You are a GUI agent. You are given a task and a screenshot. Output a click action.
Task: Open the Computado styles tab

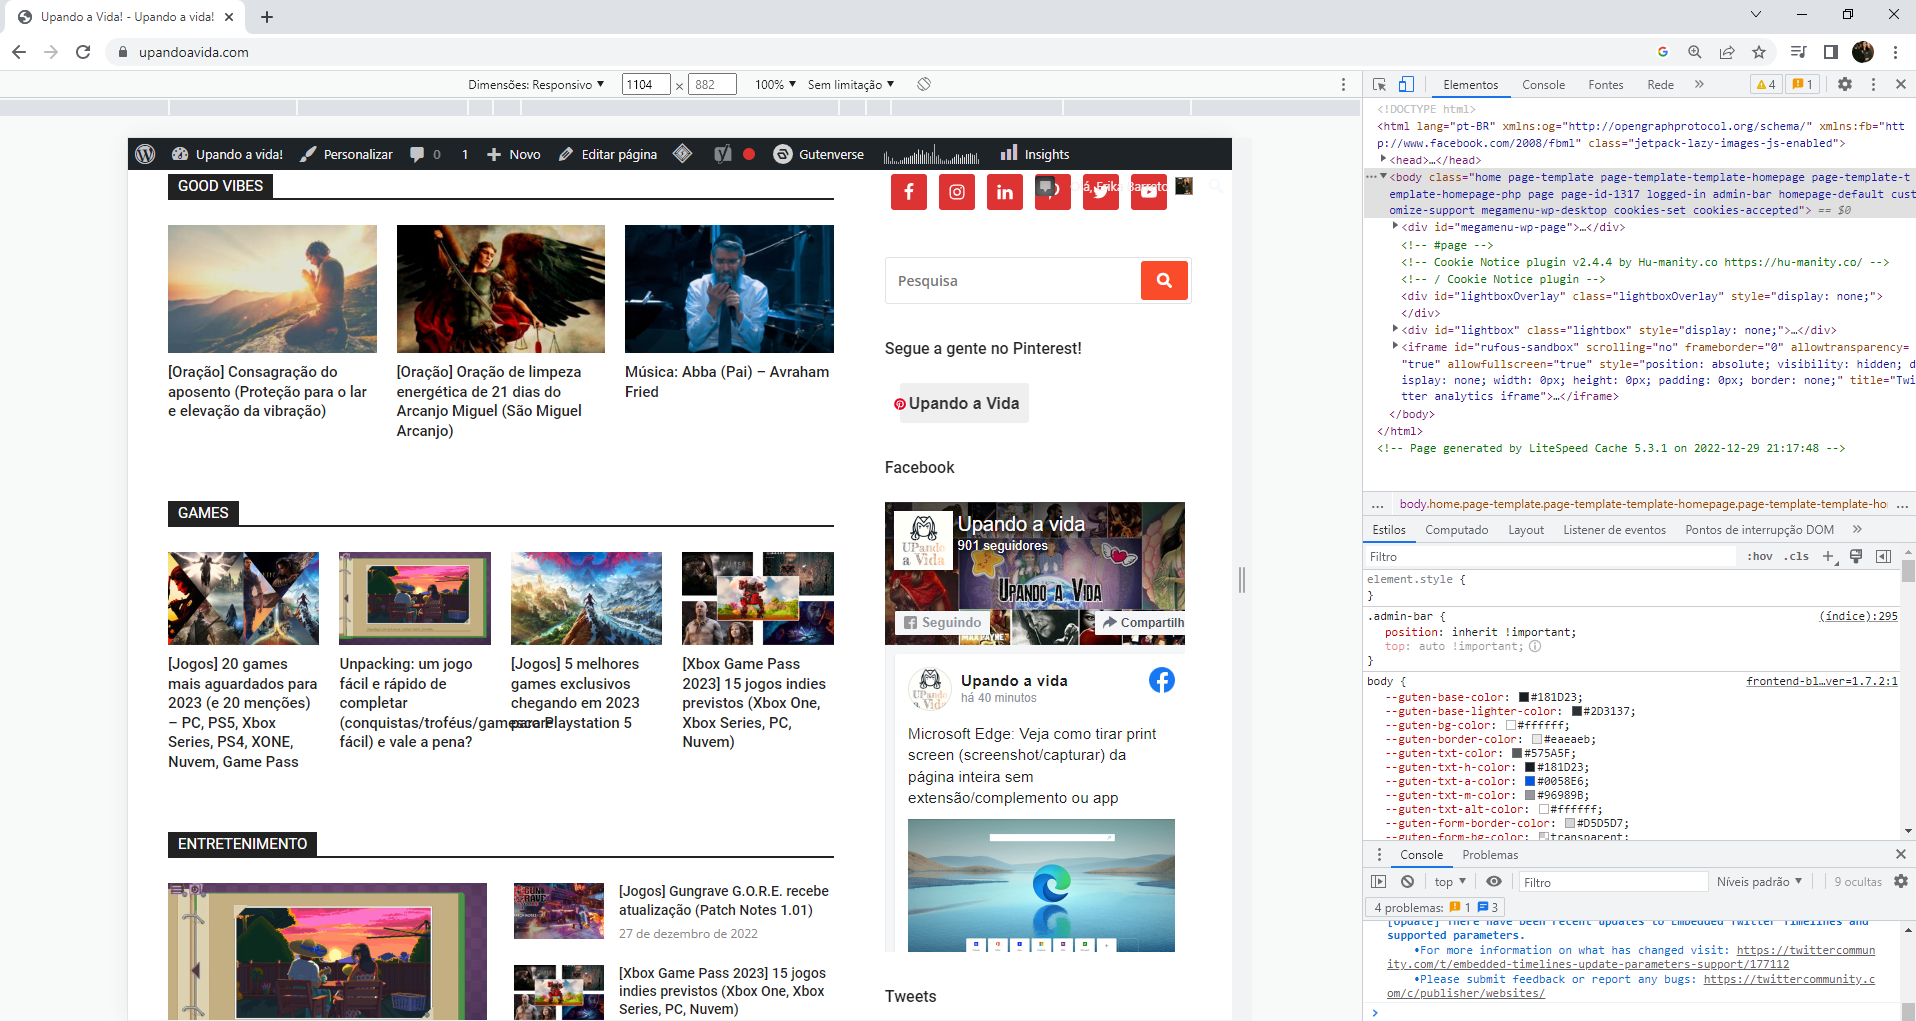click(1457, 529)
